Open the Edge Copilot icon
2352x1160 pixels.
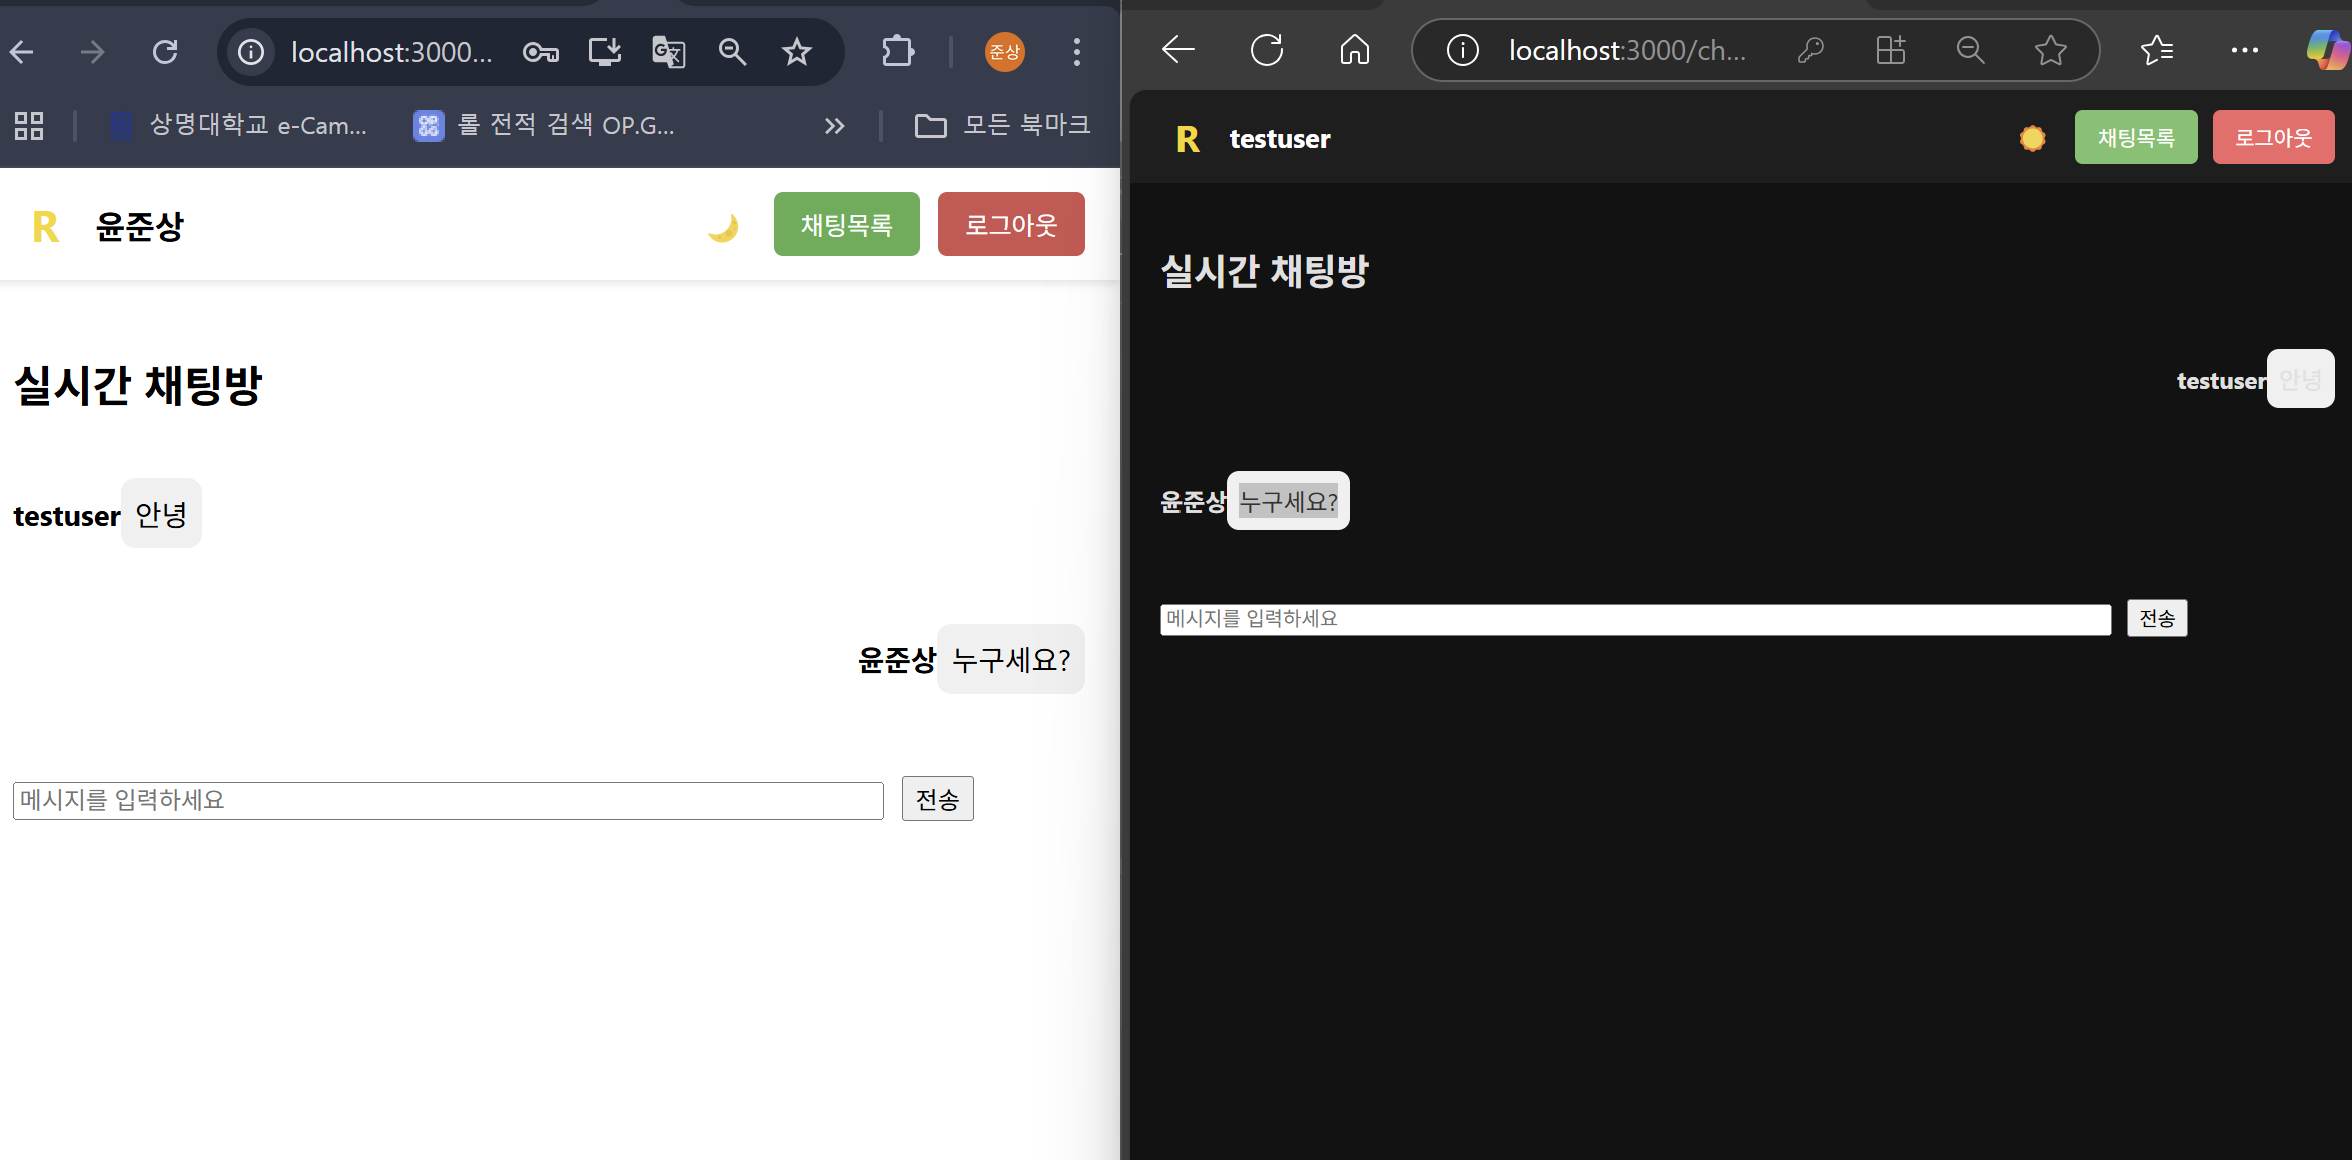pos(2327,49)
